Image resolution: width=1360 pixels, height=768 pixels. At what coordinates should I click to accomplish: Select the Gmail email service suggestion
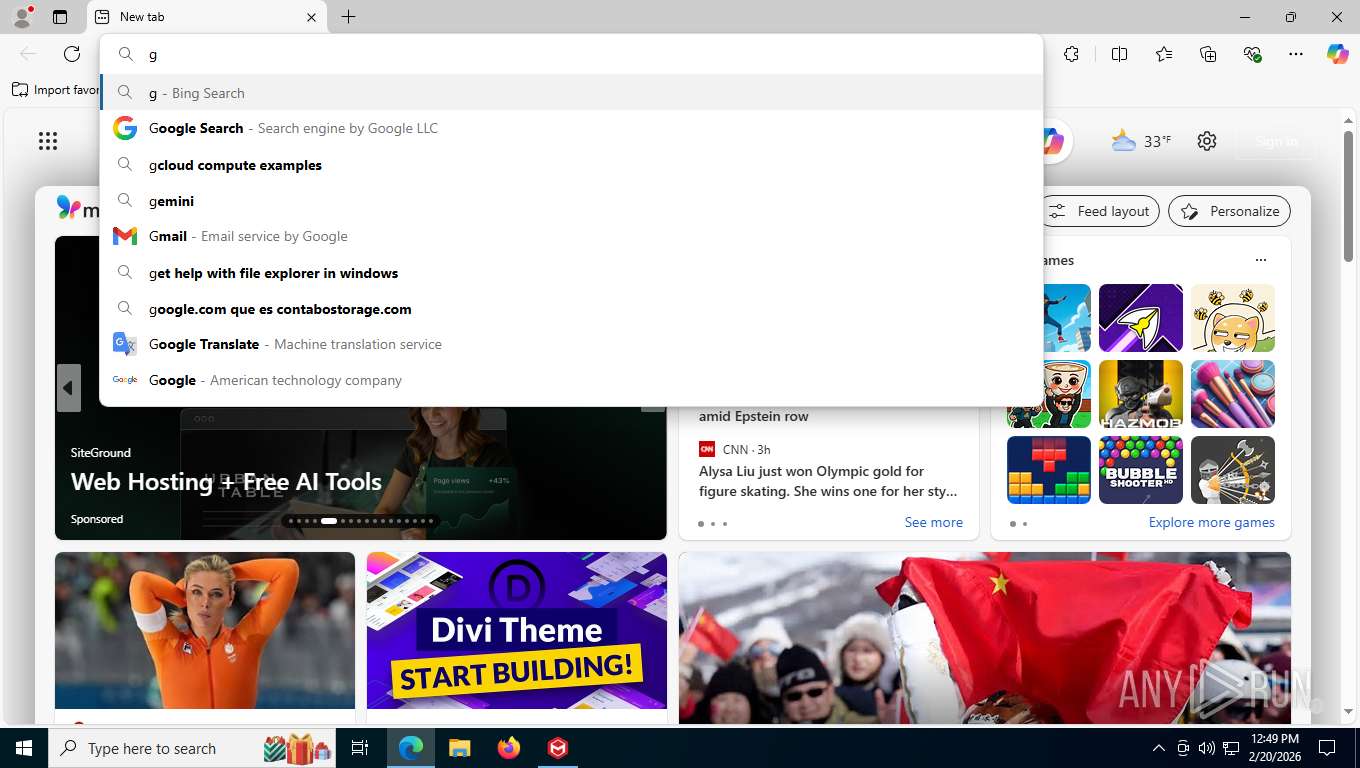click(x=571, y=236)
